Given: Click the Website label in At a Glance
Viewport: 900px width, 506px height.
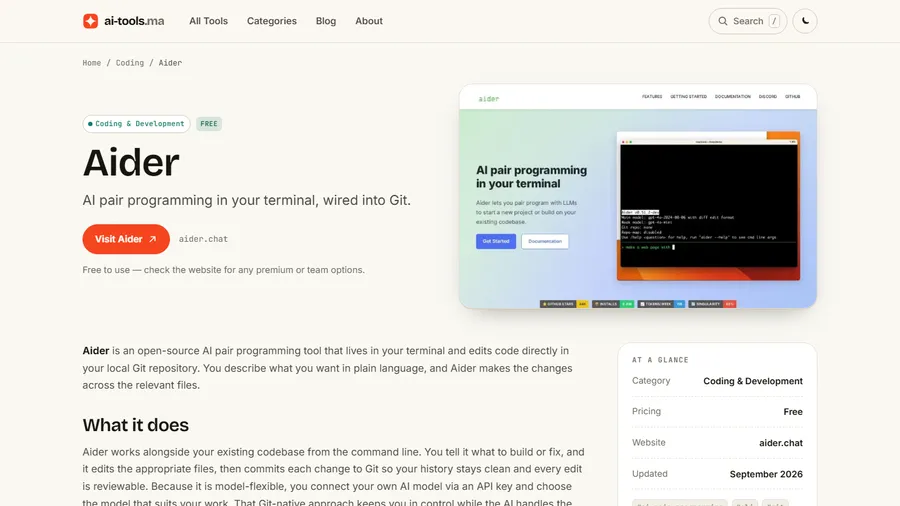Looking at the screenshot, I should pyautogui.click(x=649, y=443).
